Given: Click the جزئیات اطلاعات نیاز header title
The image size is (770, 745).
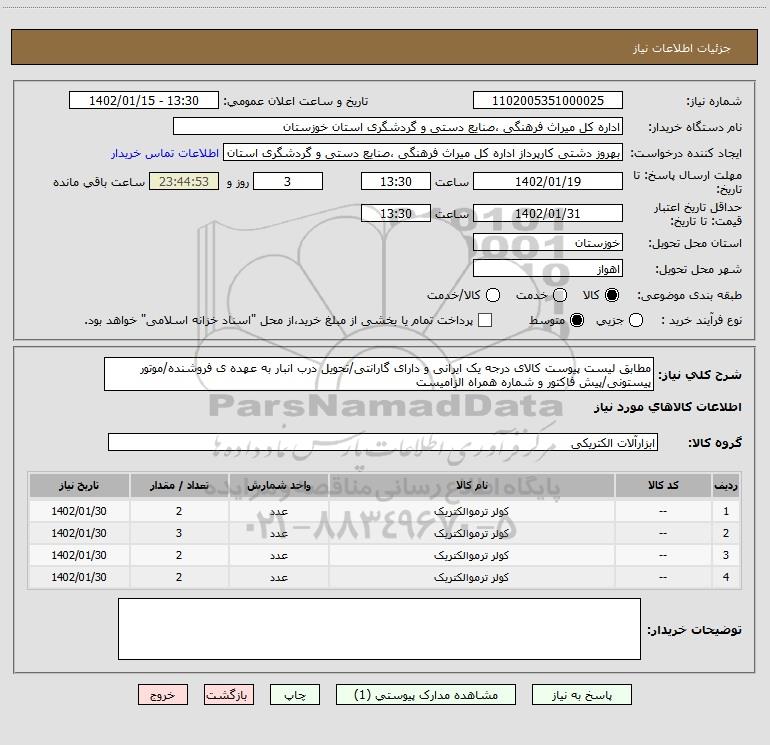Looking at the screenshot, I should pos(682,48).
